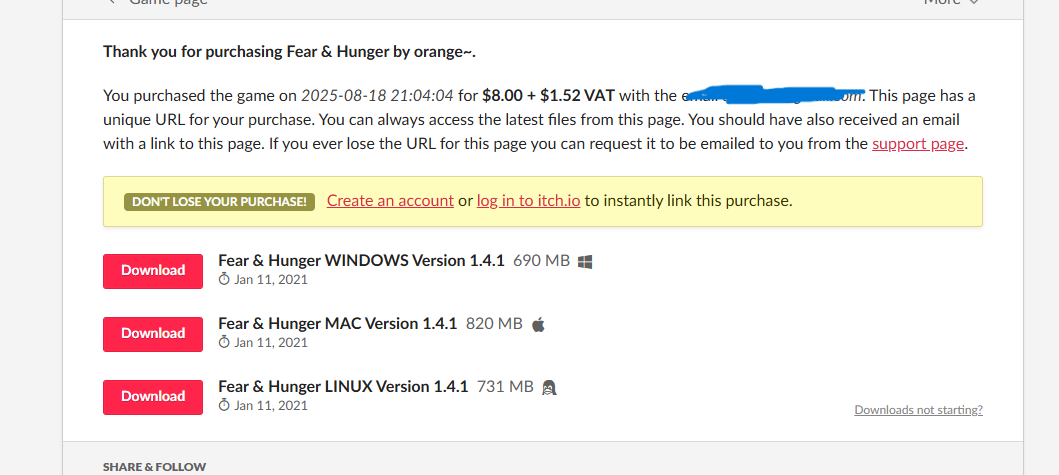
Task: Click the clock icon under the WINDOWS version
Action: 224,279
